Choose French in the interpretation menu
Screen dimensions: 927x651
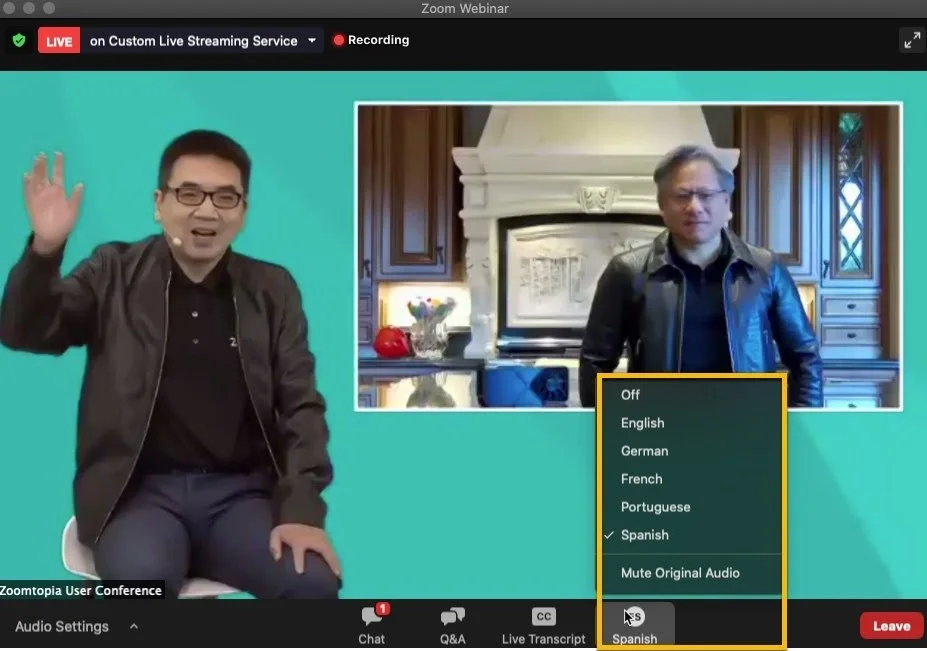(x=641, y=479)
